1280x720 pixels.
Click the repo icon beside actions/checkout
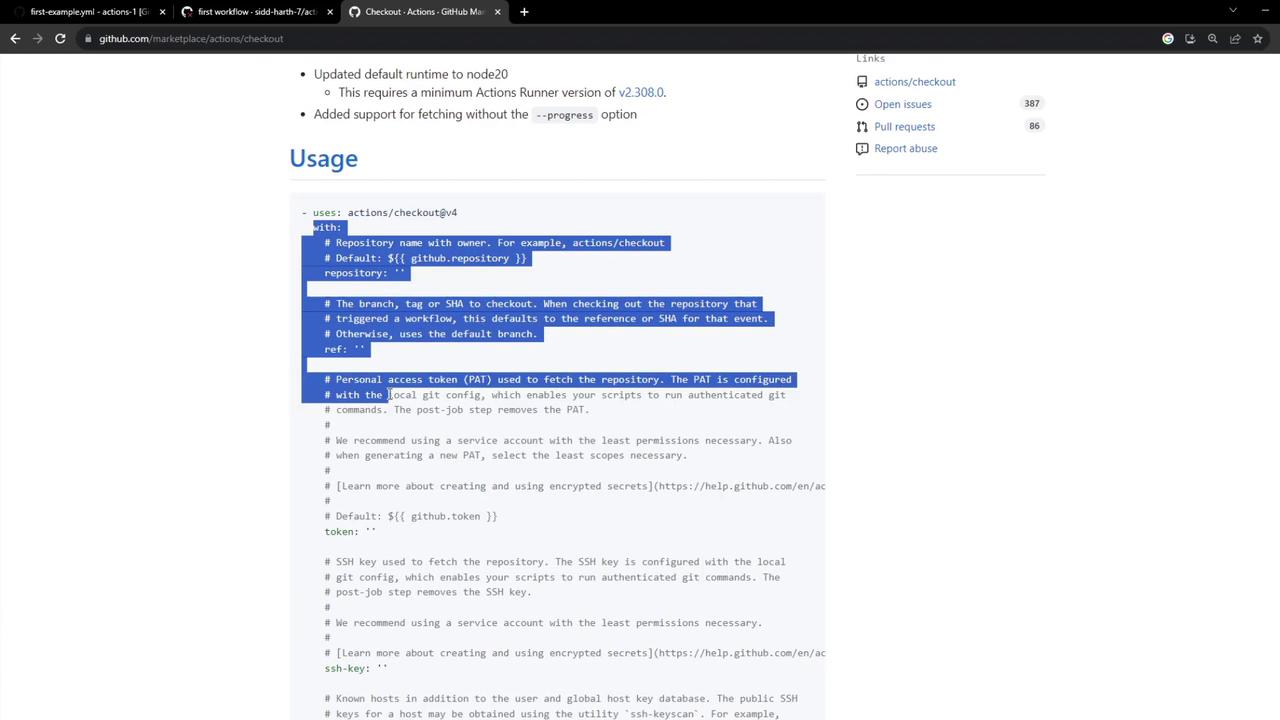point(862,82)
